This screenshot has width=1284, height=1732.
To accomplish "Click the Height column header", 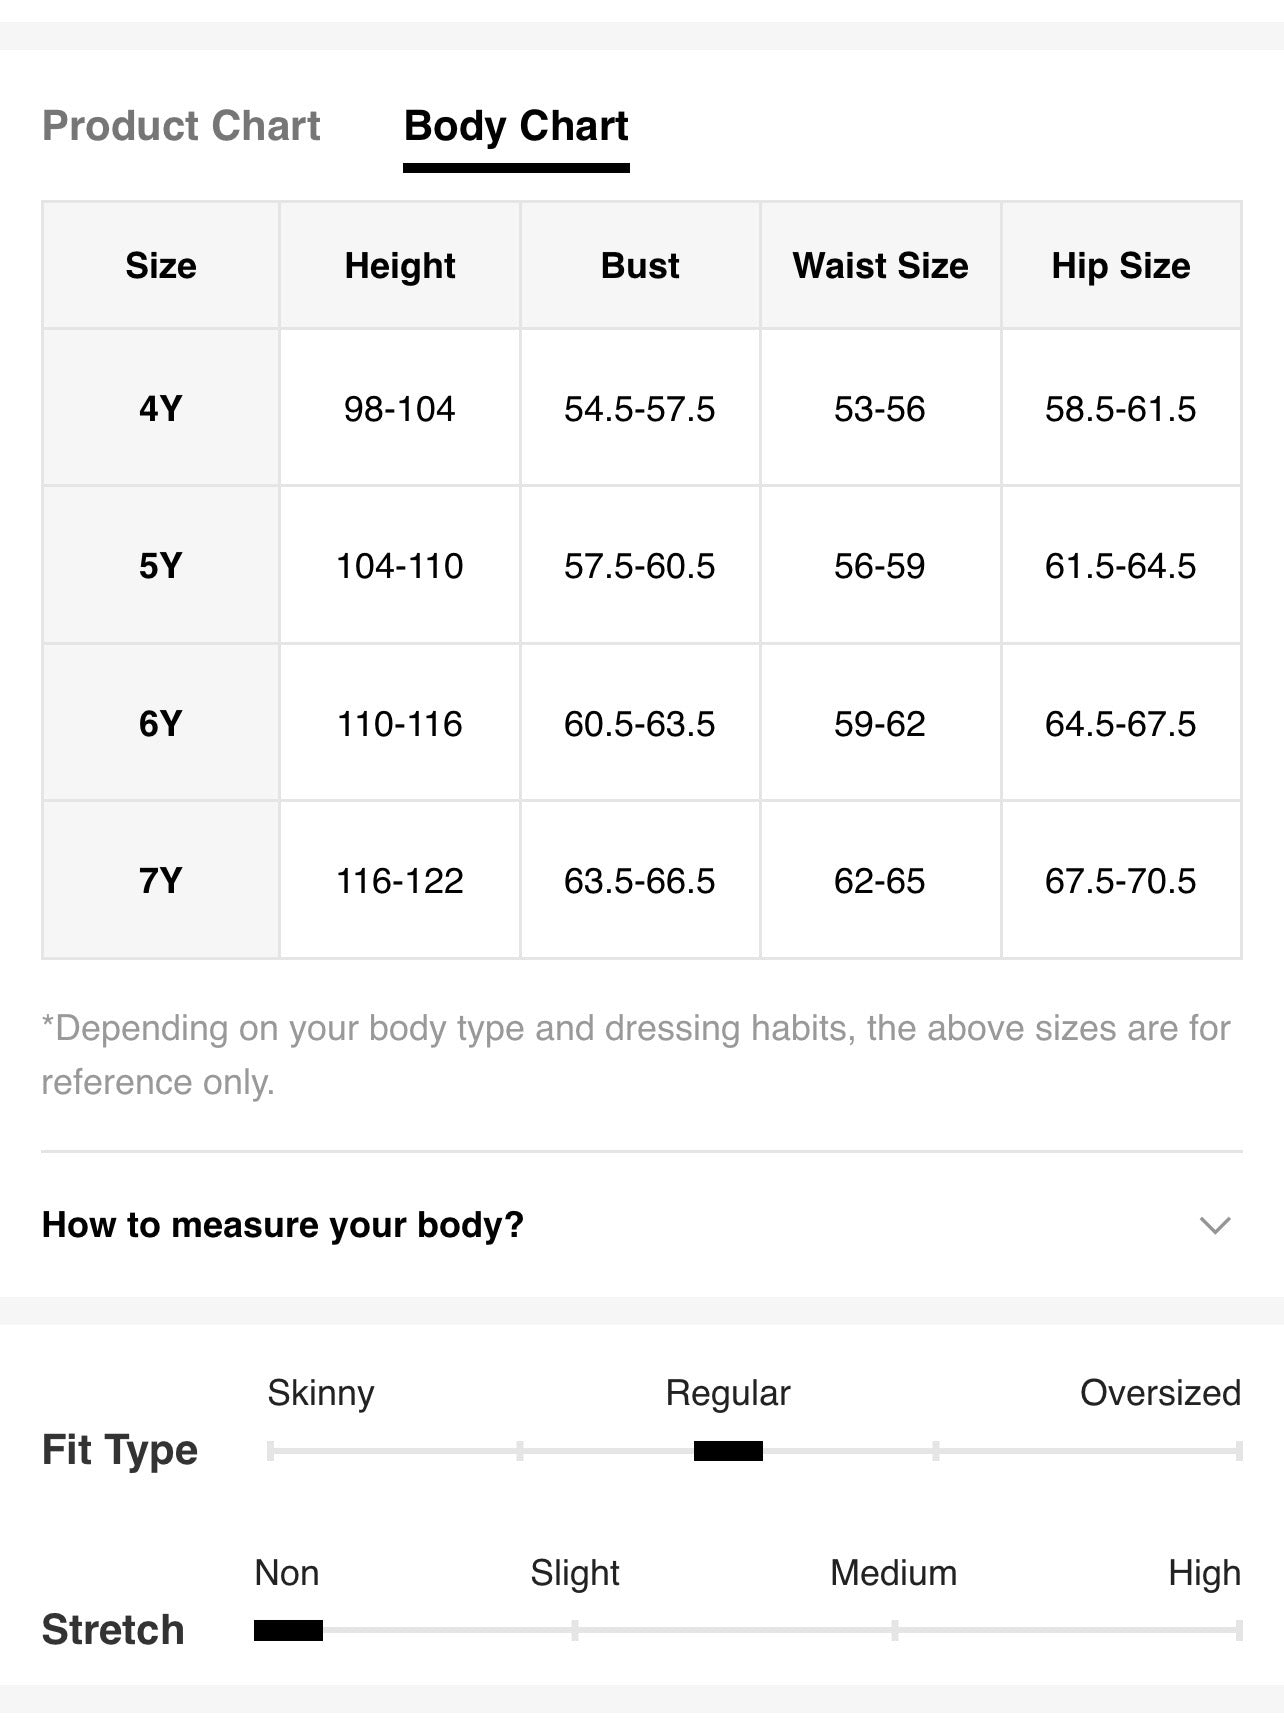I will coord(400,266).
